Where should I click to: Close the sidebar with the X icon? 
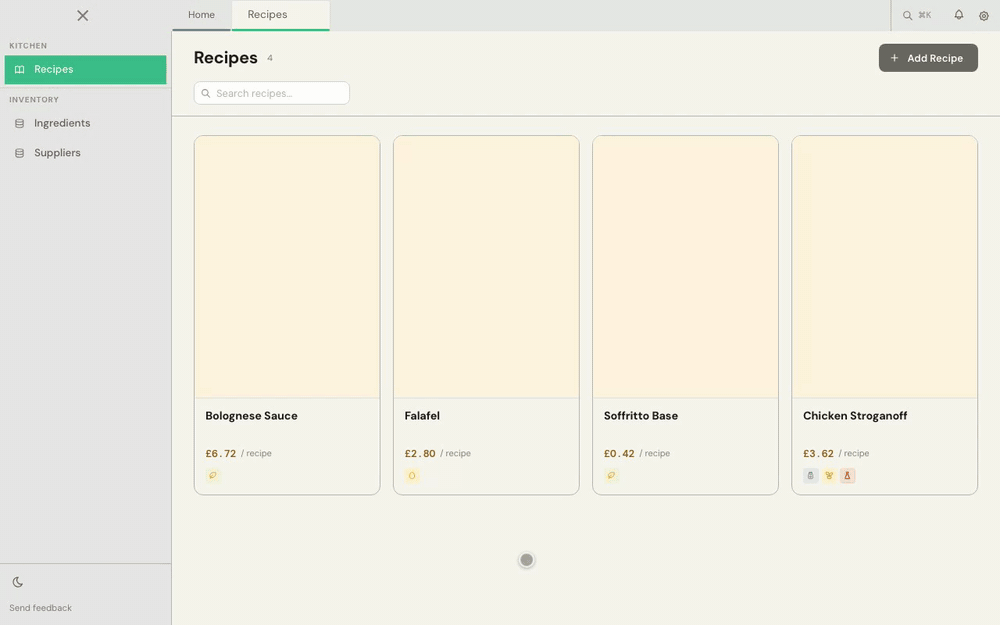pos(83,15)
